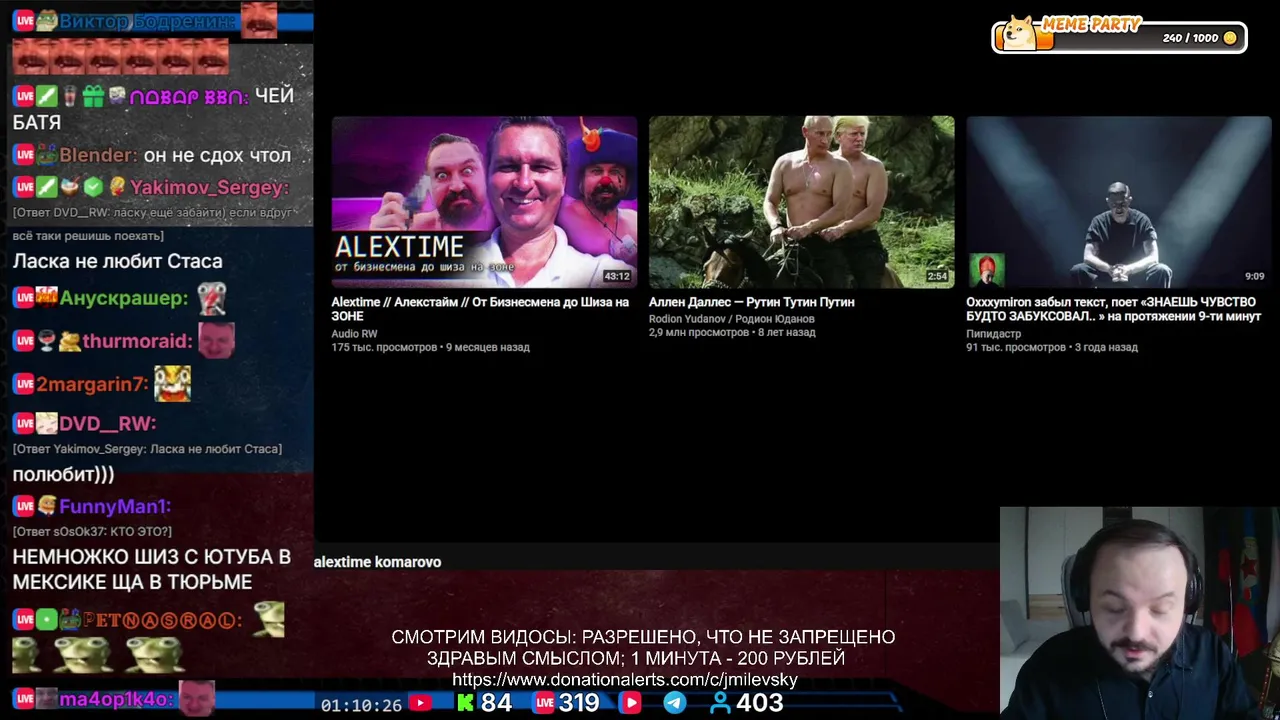Screen dimensions: 1280x720
Task: Click the Meme Party progress bar
Action: [1119, 38]
